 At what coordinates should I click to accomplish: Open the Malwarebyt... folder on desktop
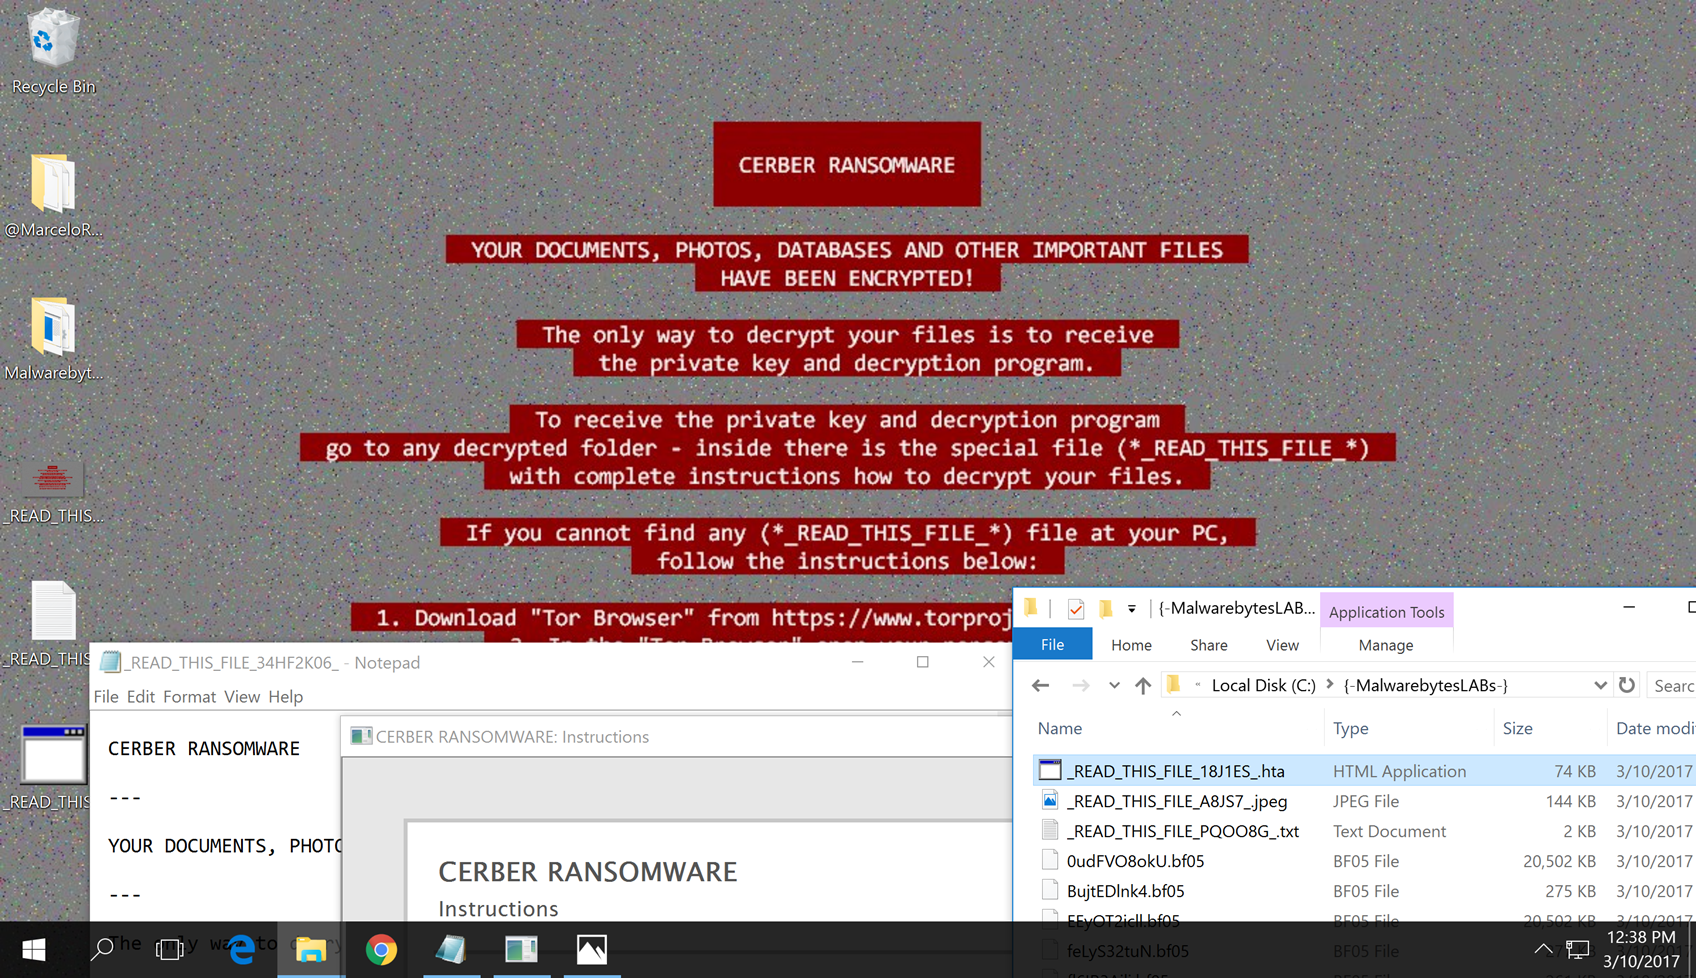click(x=53, y=339)
